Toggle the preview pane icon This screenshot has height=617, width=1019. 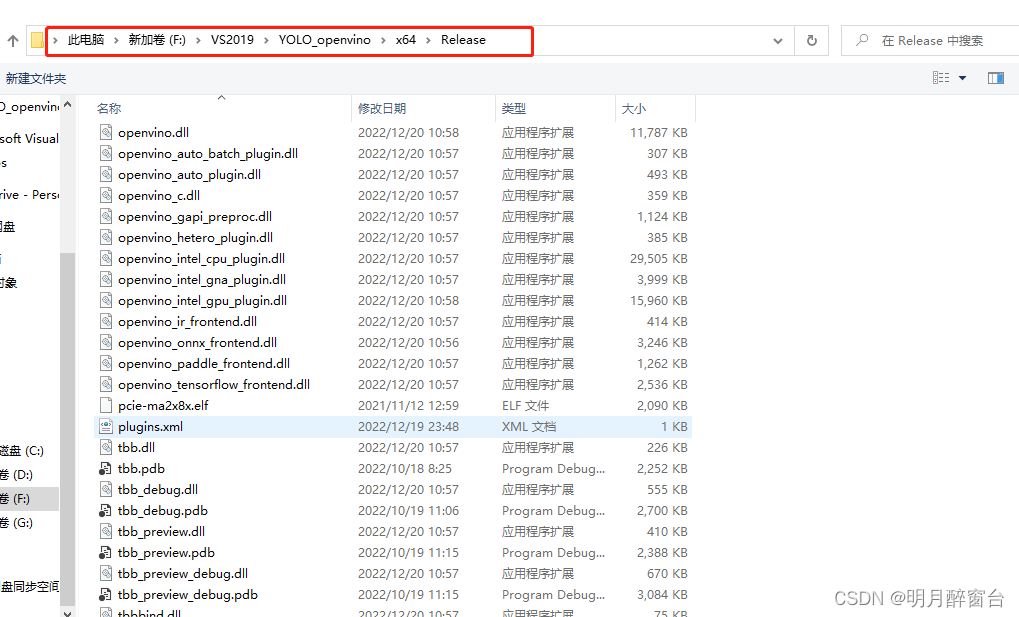click(x=995, y=78)
